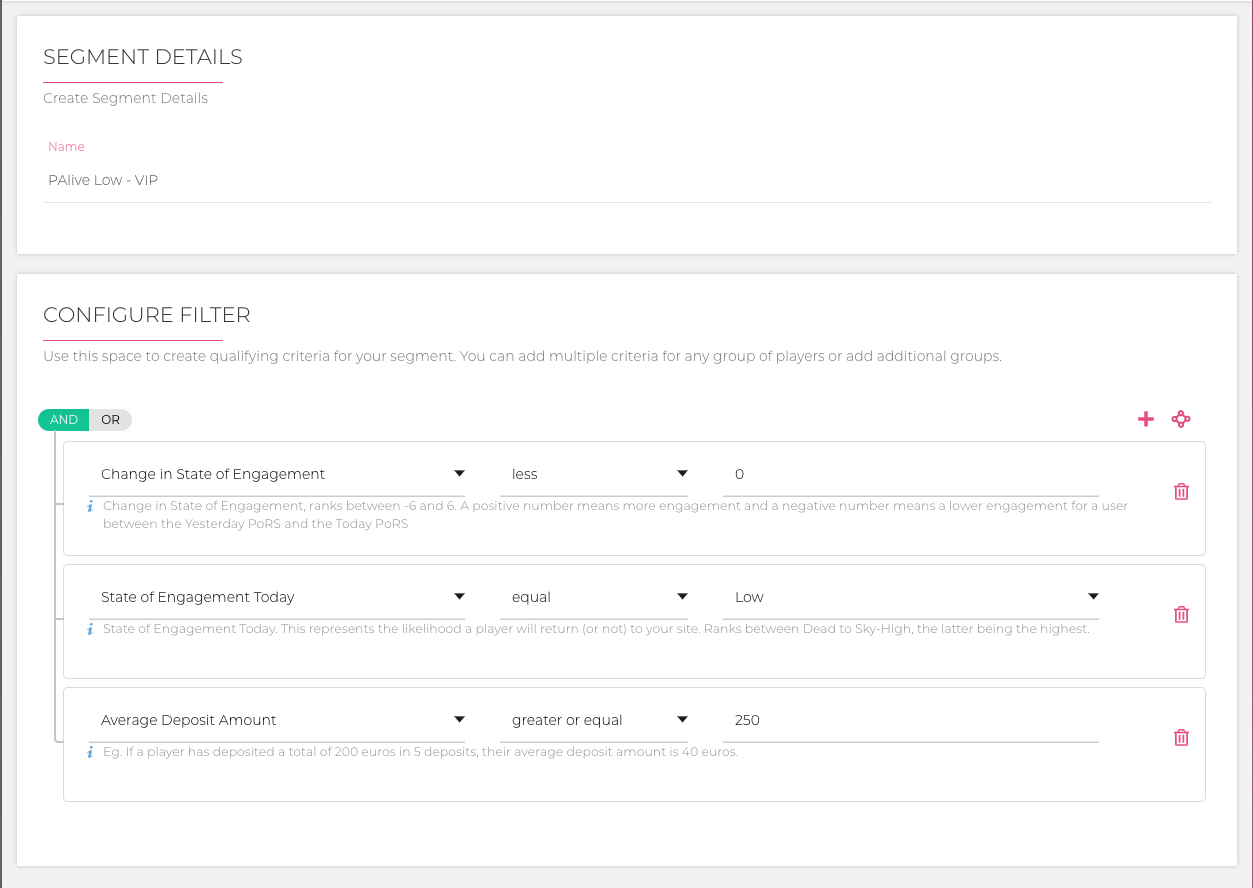Delete the Change in State of Engagement rule

[x=1181, y=491]
